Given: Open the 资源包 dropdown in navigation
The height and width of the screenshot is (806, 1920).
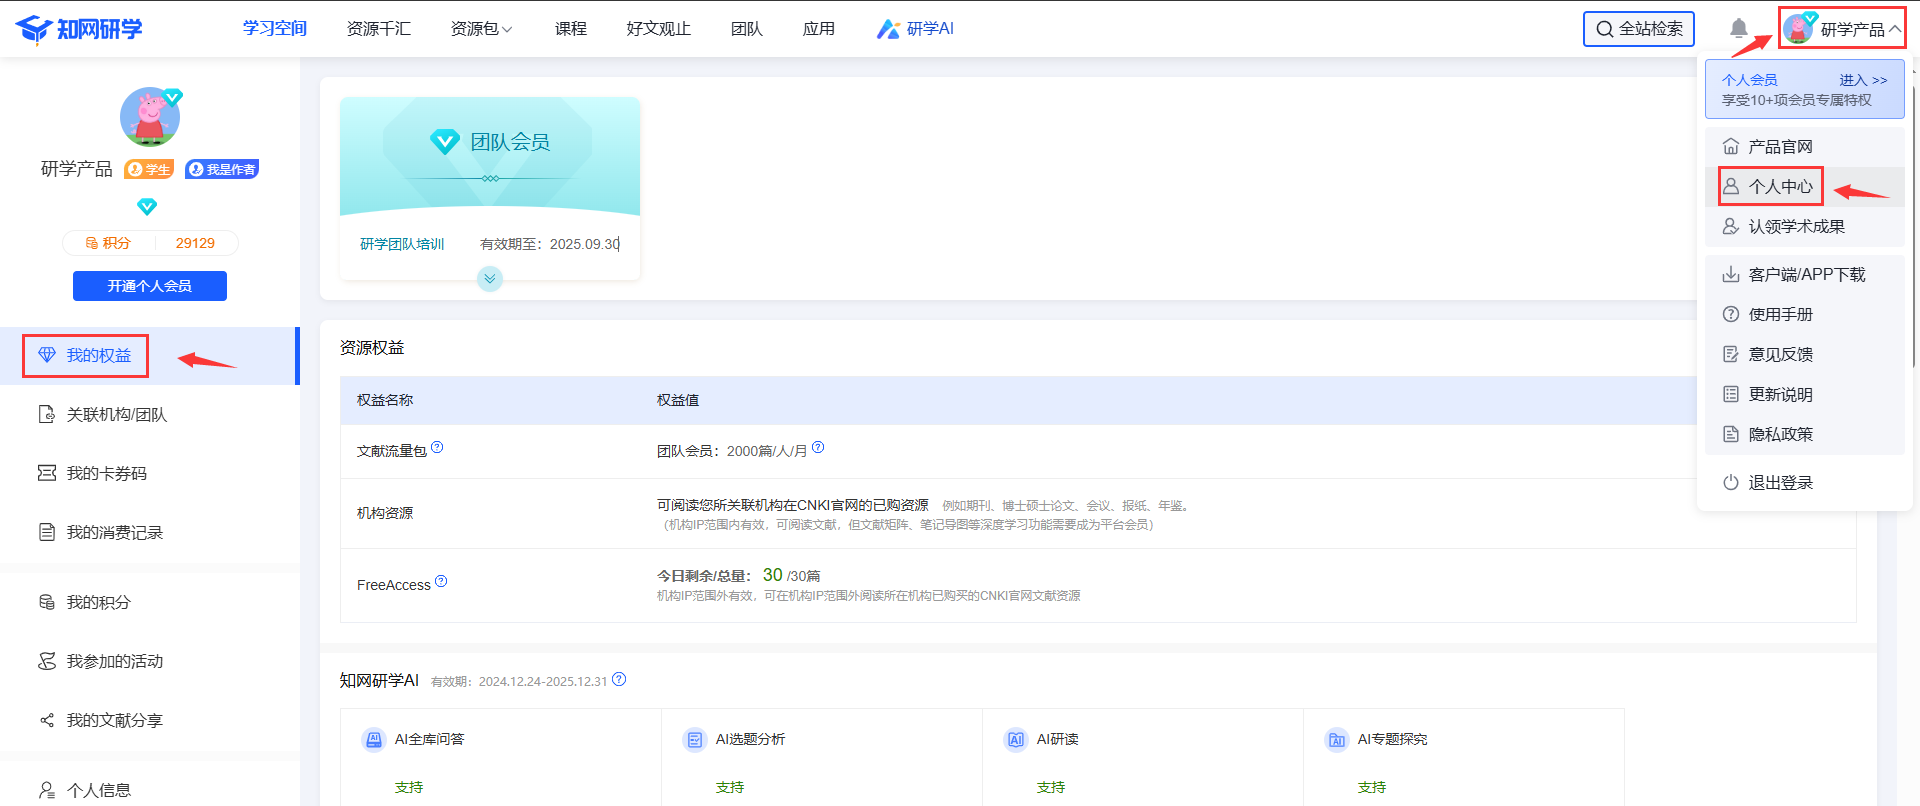Looking at the screenshot, I should click(481, 29).
